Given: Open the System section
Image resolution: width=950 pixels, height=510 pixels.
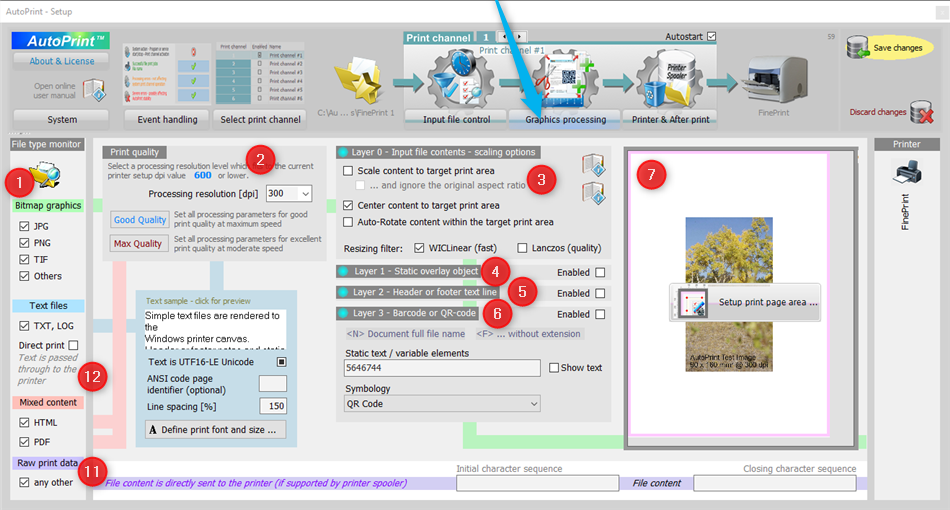Looking at the screenshot, I should coord(61,119).
